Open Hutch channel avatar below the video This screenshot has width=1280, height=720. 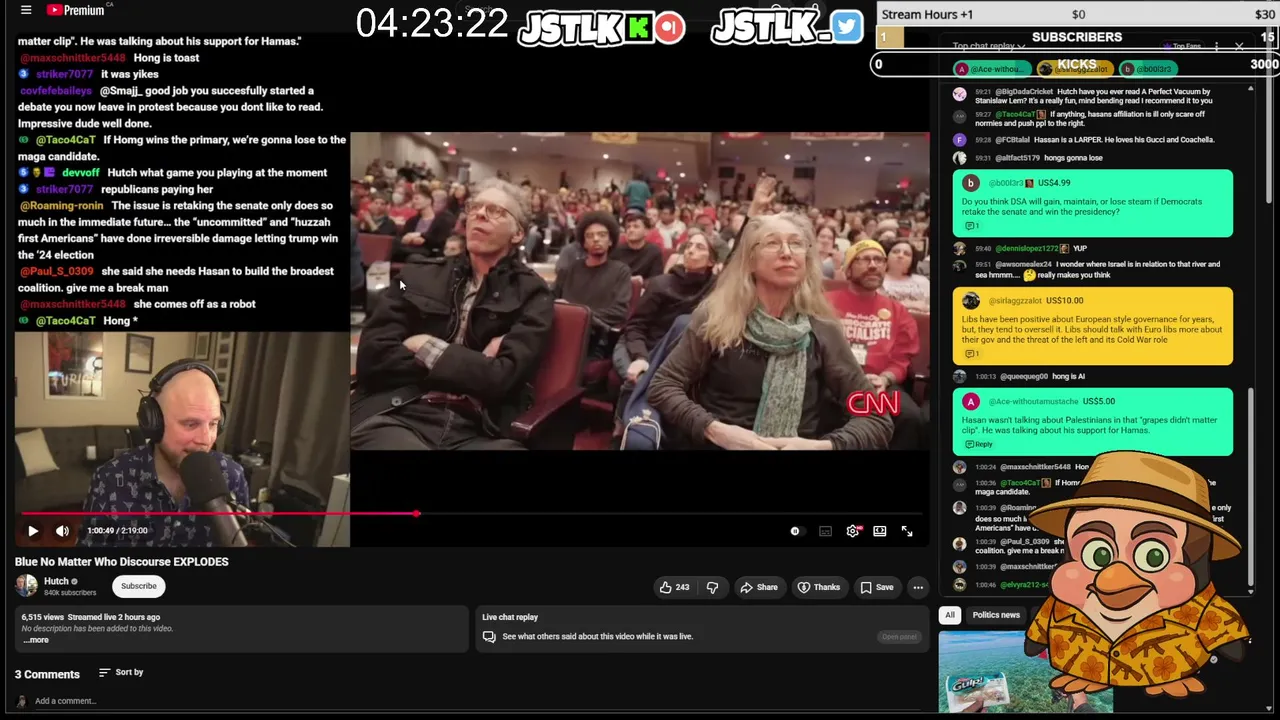tap(26, 586)
